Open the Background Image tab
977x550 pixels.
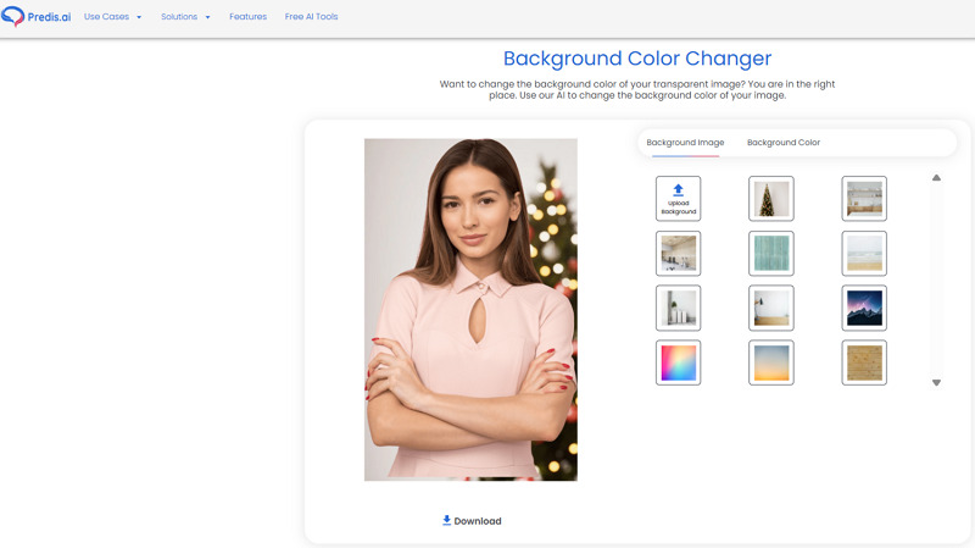685,143
